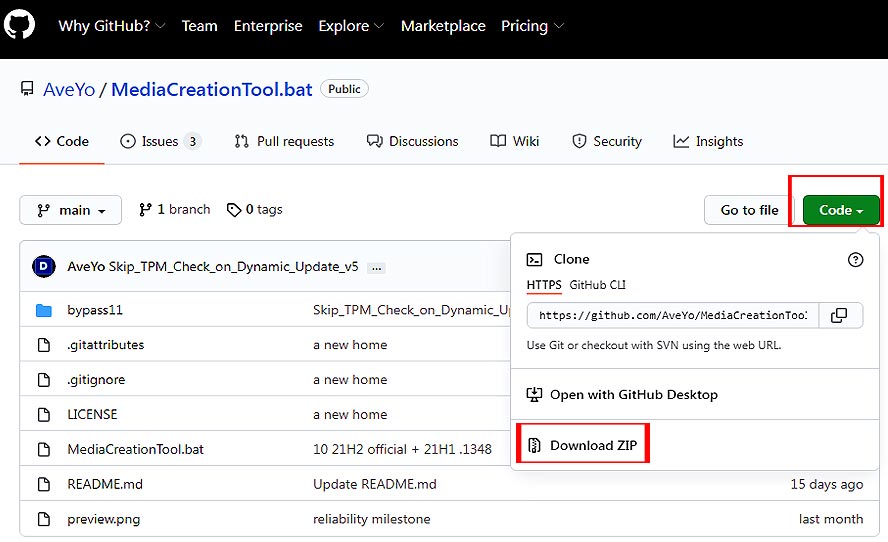This screenshot has height=542, width=888.
Task: Switch to the Discussions tab
Action: [x=412, y=141]
